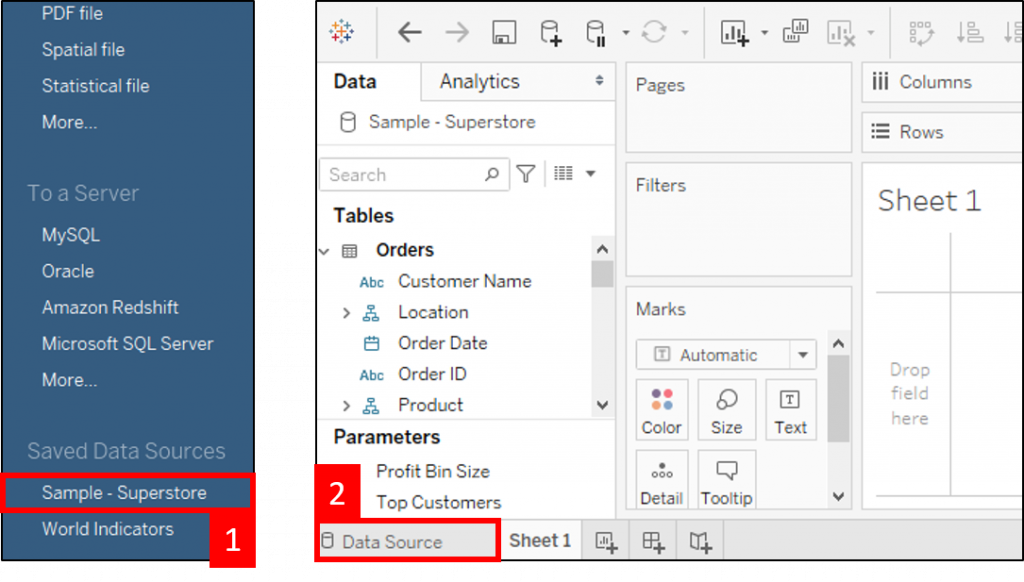Screen dimensions: 1024x582
Task: Click the Size marks card button
Action: tap(726, 410)
